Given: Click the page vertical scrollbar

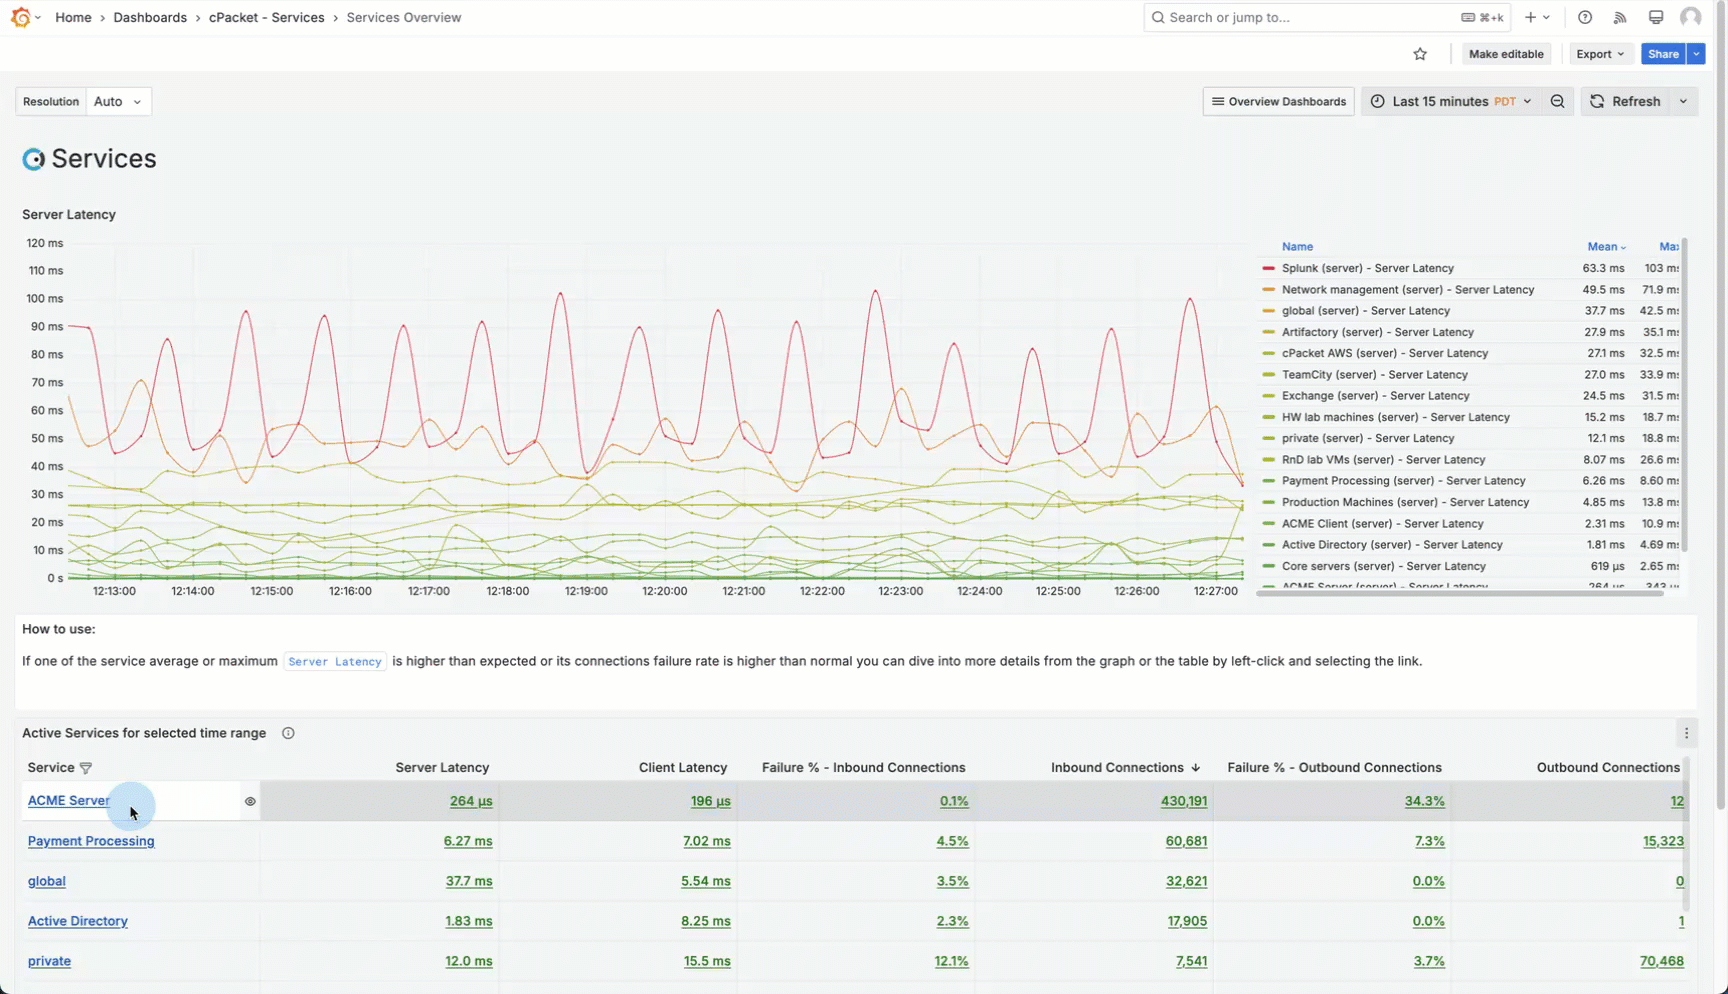Looking at the screenshot, I should tap(1721, 405).
